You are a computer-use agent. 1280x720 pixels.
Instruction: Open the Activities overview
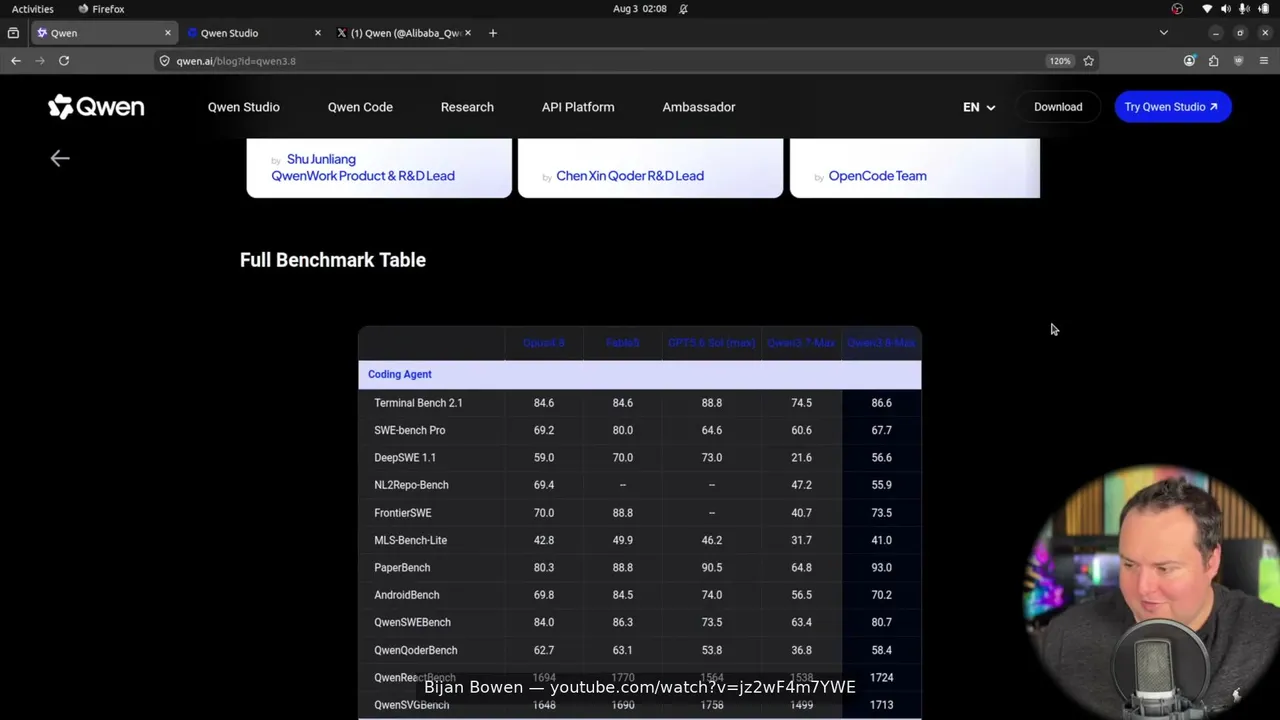point(33,9)
